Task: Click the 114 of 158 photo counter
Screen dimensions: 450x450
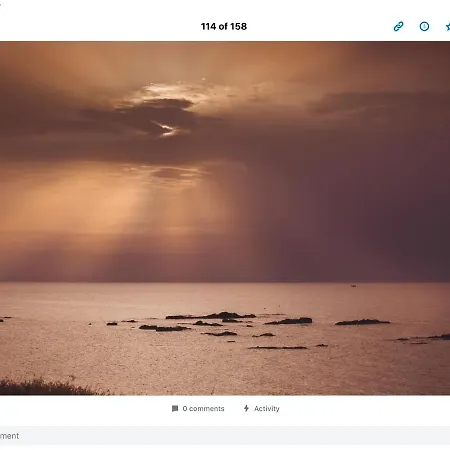Action: 224,26
